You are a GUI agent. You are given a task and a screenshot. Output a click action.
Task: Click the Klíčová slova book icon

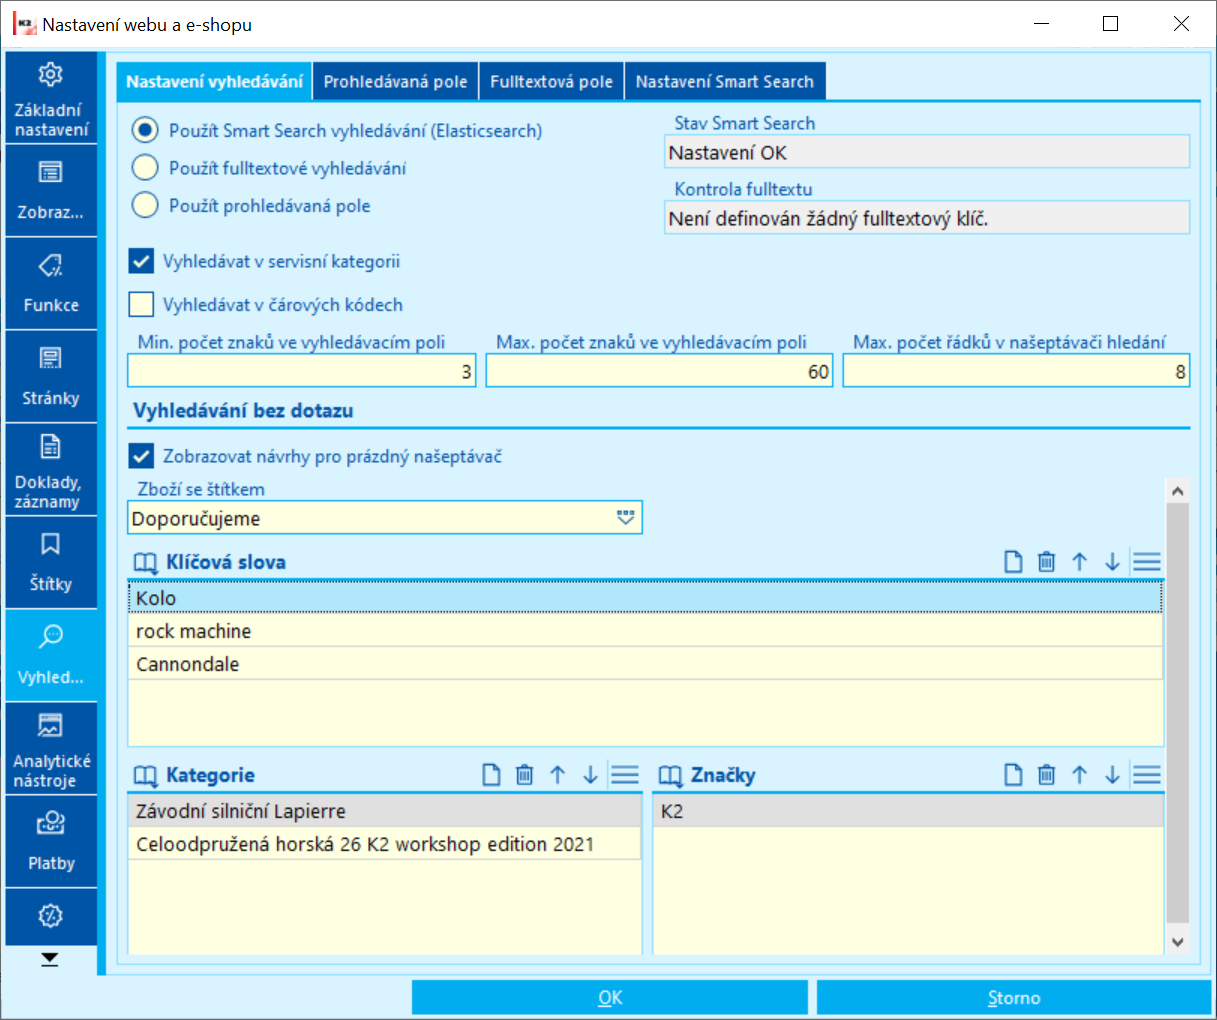click(x=146, y=563)
